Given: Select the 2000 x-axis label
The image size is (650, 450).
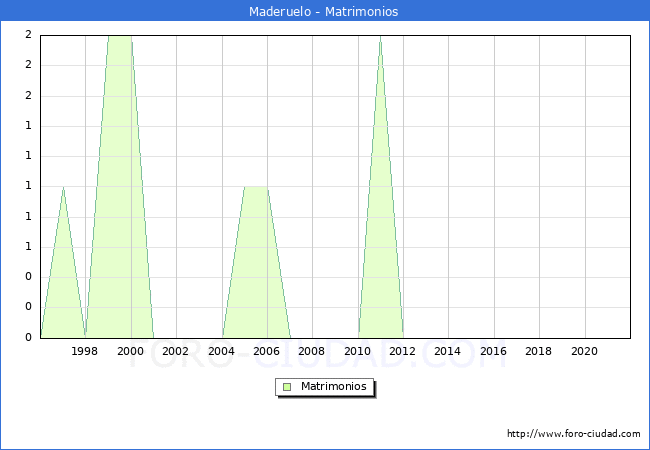Looking at the screenshot, I should (130, 351).
